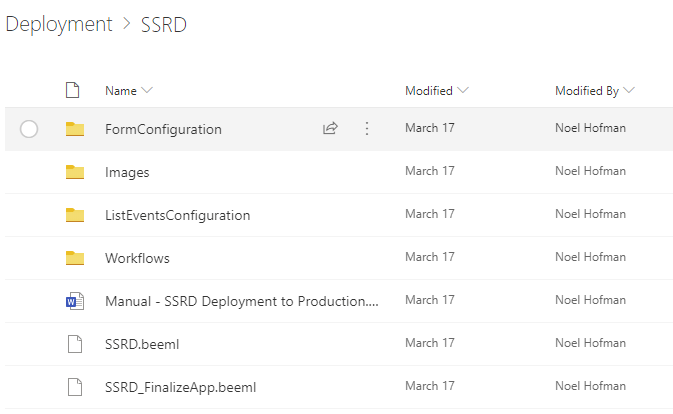Image resolution: width=673 pixels, height=414 pixels.
Task: Click the FormConfiguration folder icon
Action: [x=75, y=129]
